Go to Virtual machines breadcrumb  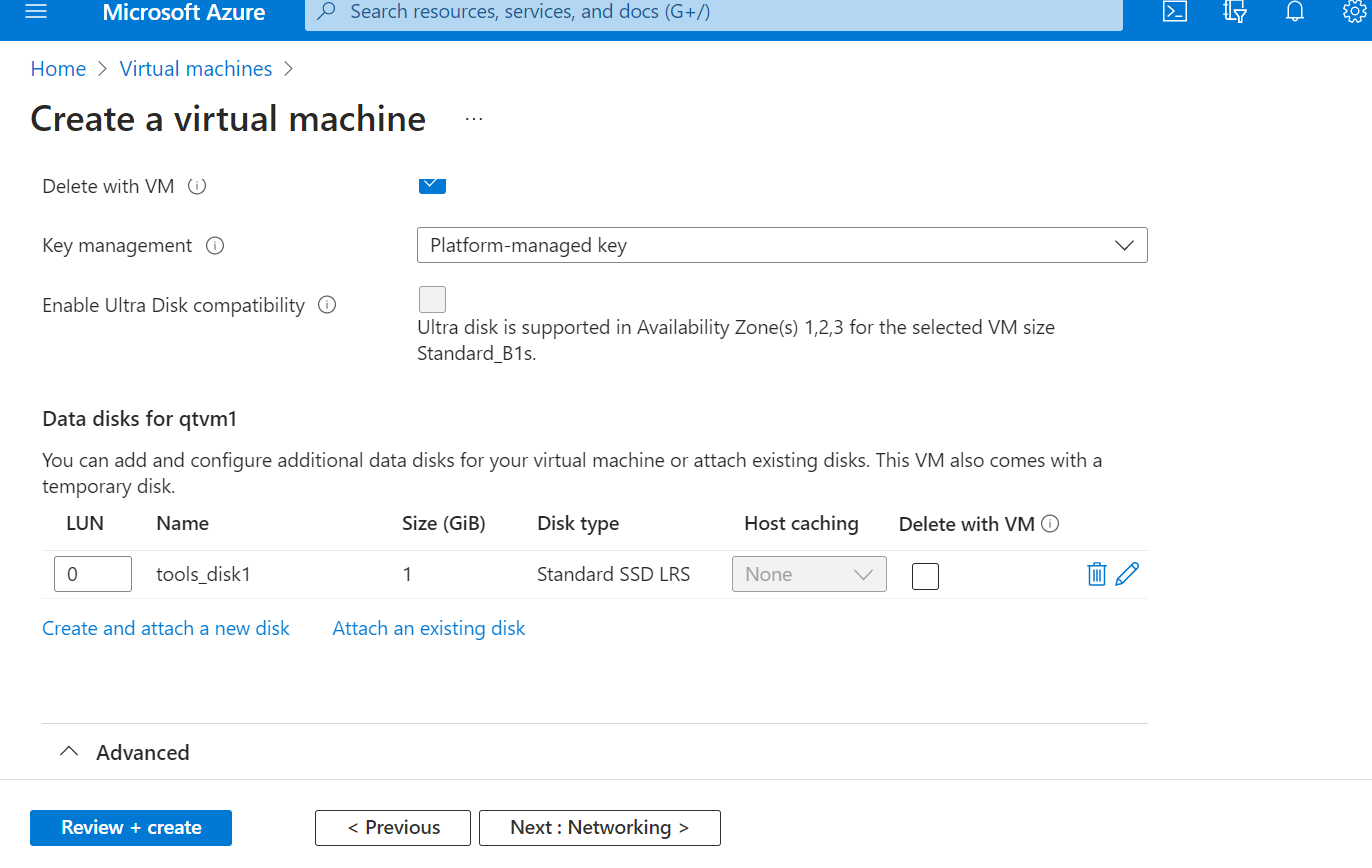[x=196, y=69]
